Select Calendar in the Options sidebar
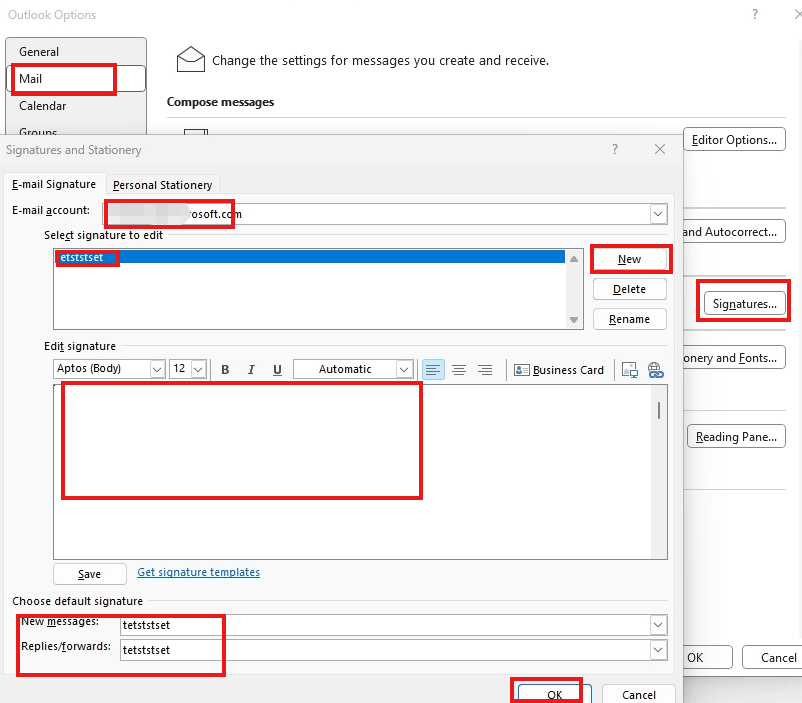 point(43,106)
